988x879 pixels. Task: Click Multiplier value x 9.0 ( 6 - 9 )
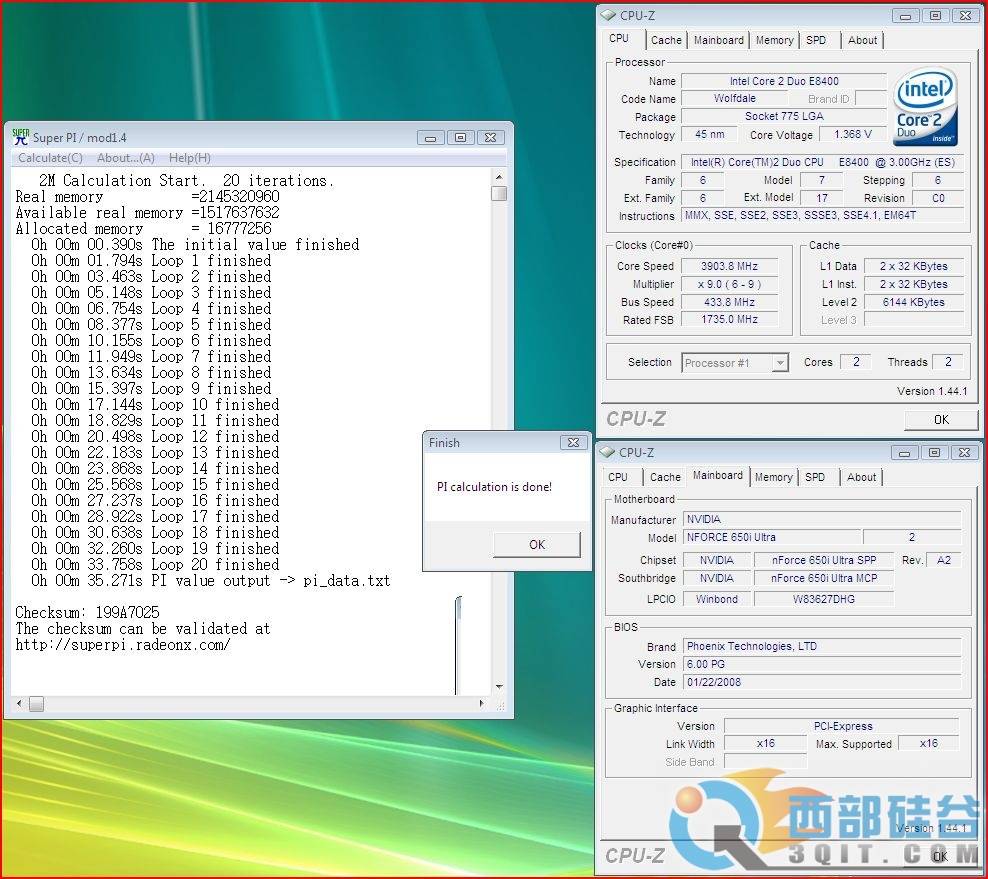(730, 284)
